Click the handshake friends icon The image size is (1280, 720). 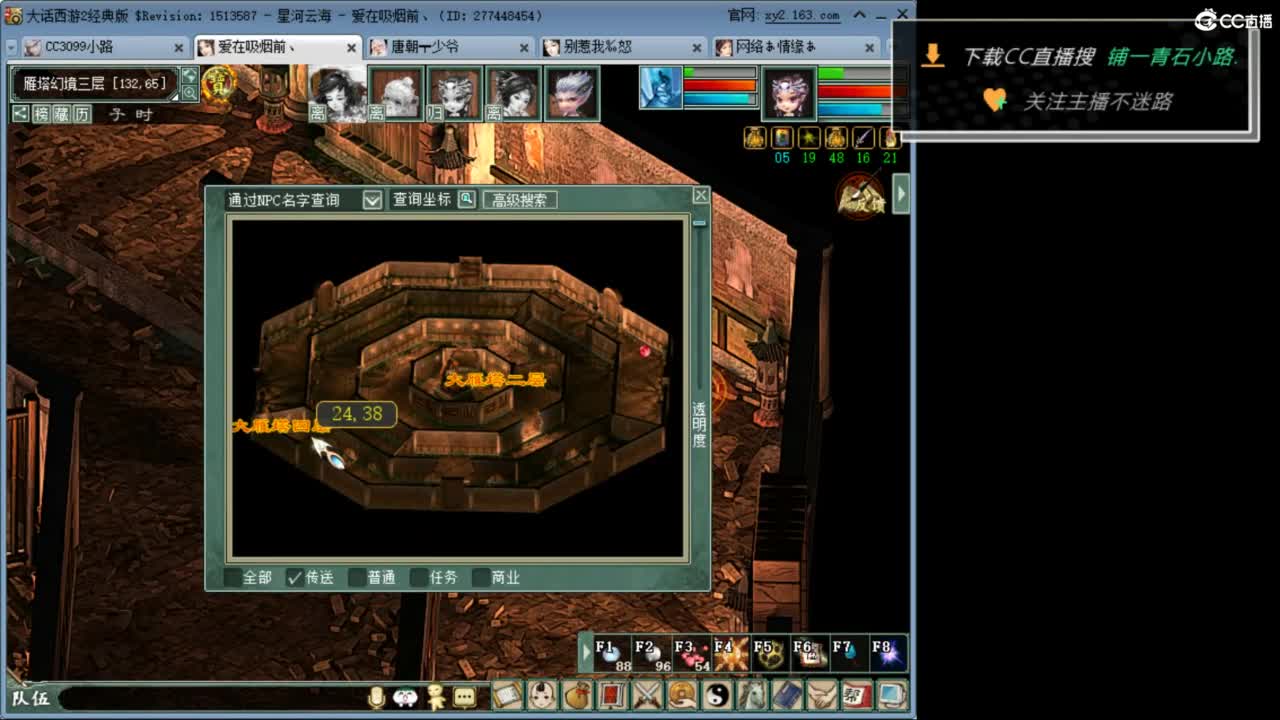click(x=822, y=695)
